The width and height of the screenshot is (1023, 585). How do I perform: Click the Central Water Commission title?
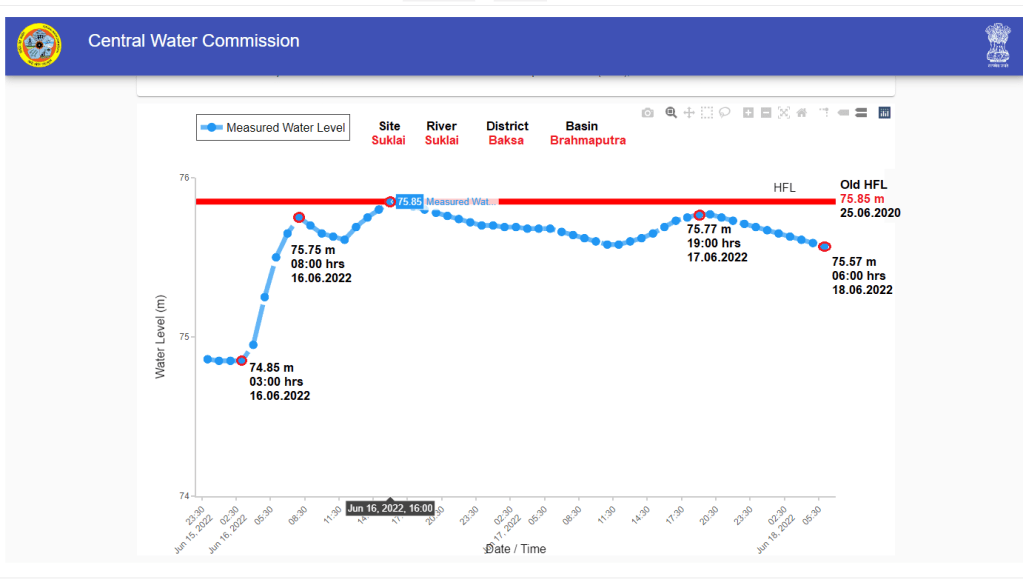click(194, 41)
